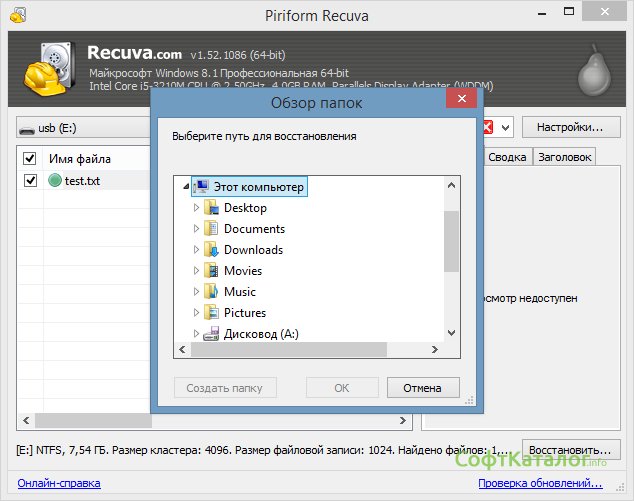
Task: Collapse the Этот компьютер tree node
Action: pyautogui.click(x=186, y=187)
